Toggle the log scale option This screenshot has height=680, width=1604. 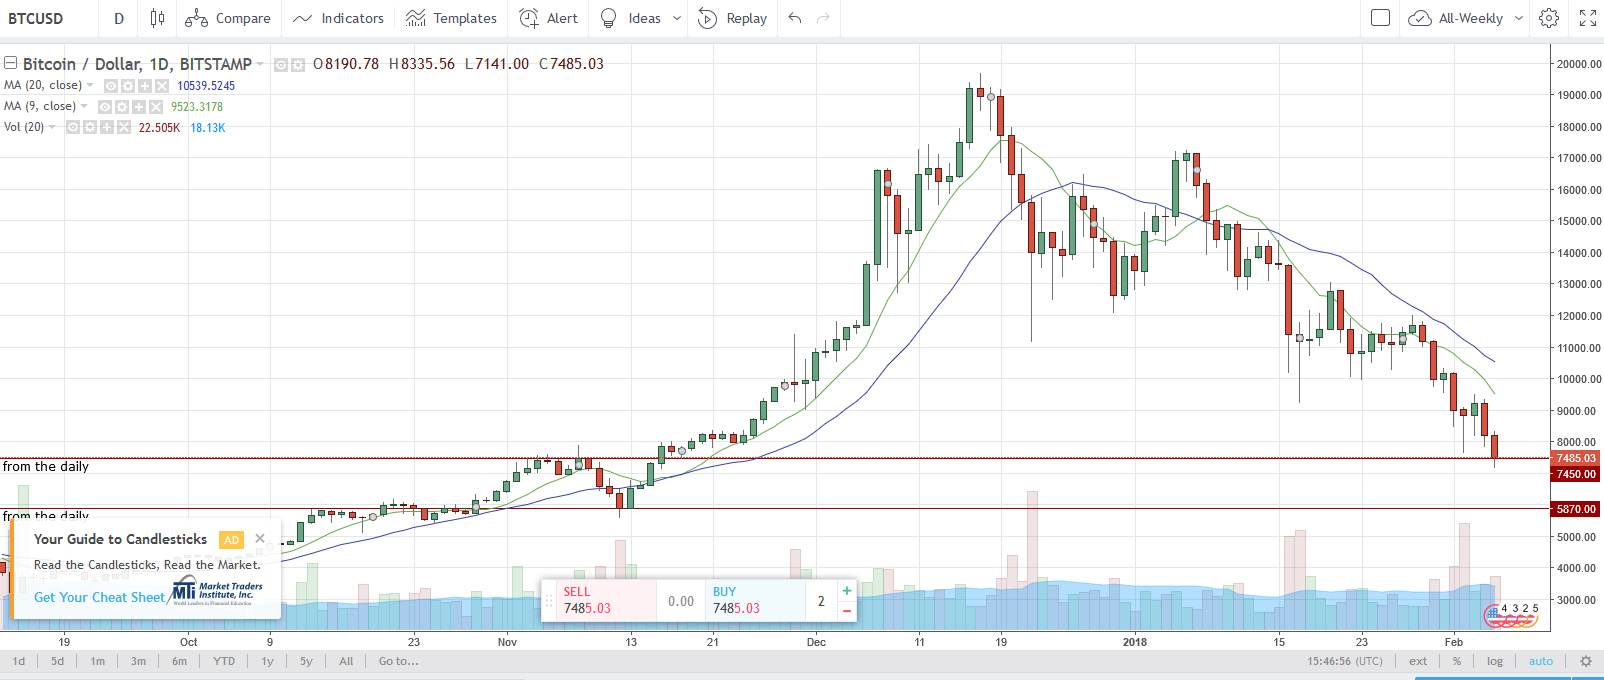(x=1494, y=661)
